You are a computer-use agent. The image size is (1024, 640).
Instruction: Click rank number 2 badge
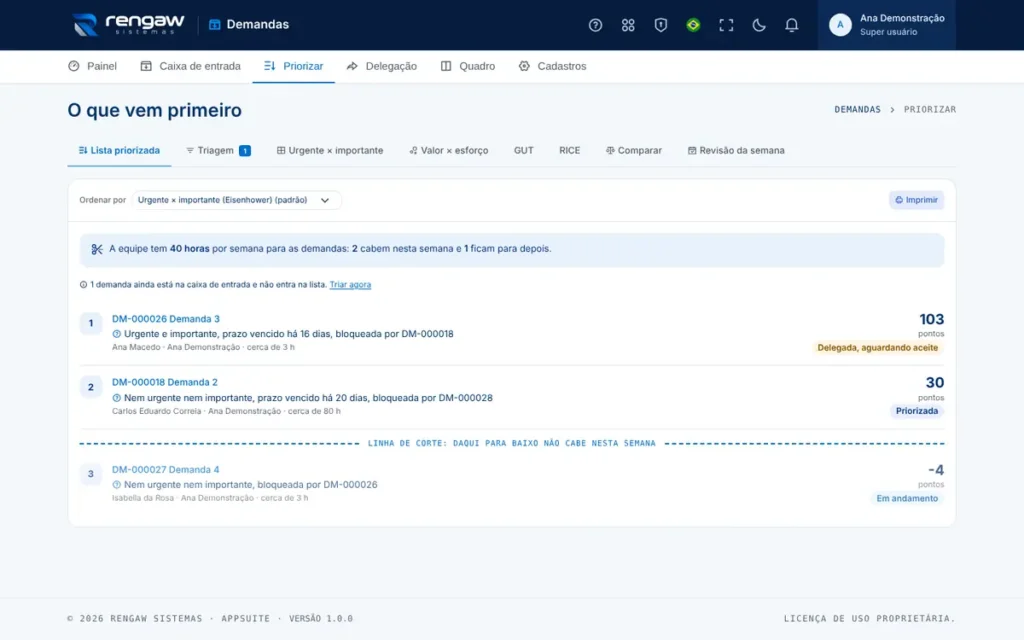91,387
